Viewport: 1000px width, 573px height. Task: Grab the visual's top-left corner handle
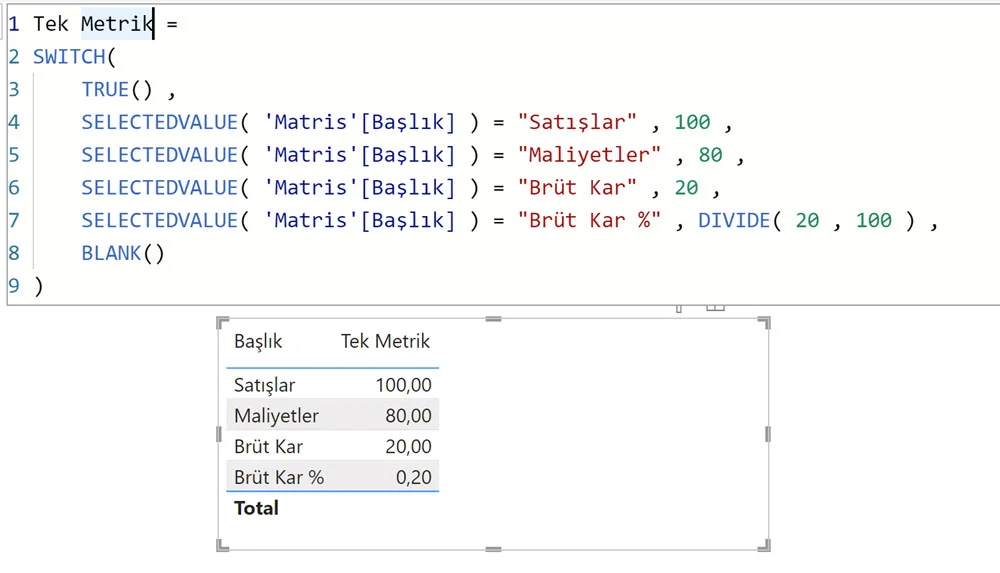[x=222, y=322]
